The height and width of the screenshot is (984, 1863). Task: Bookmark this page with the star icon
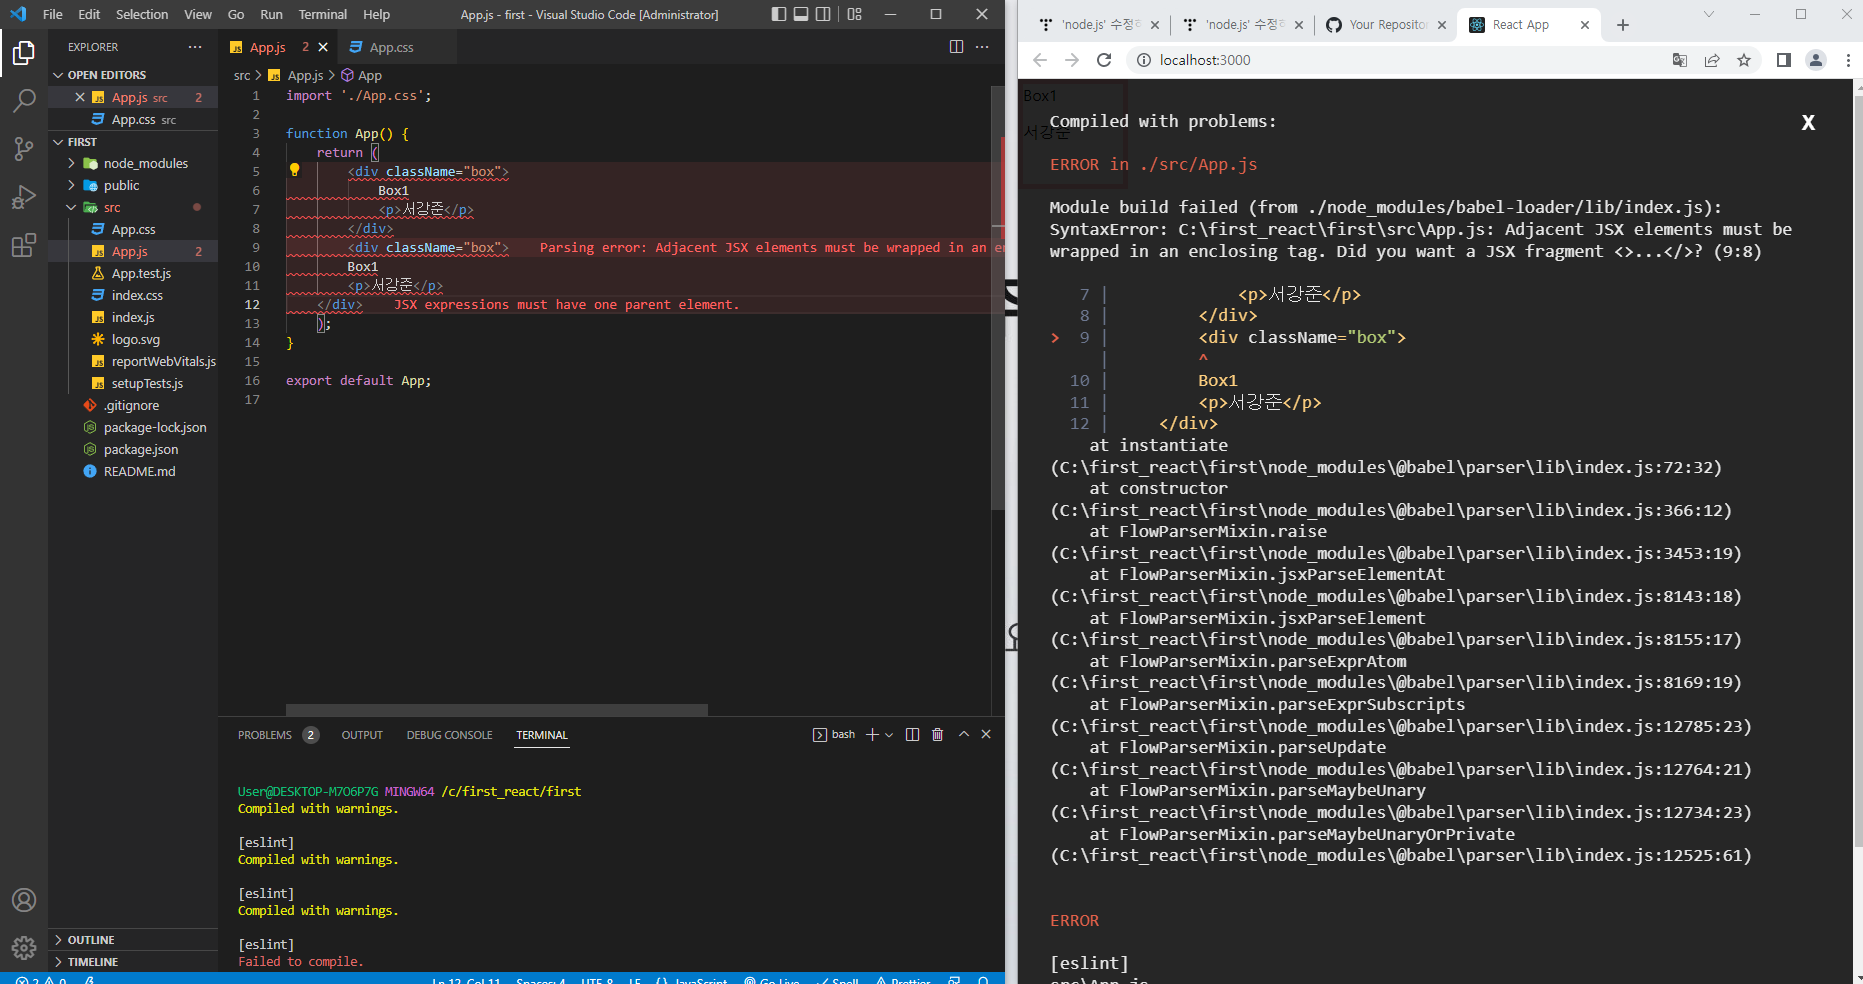1744,60
